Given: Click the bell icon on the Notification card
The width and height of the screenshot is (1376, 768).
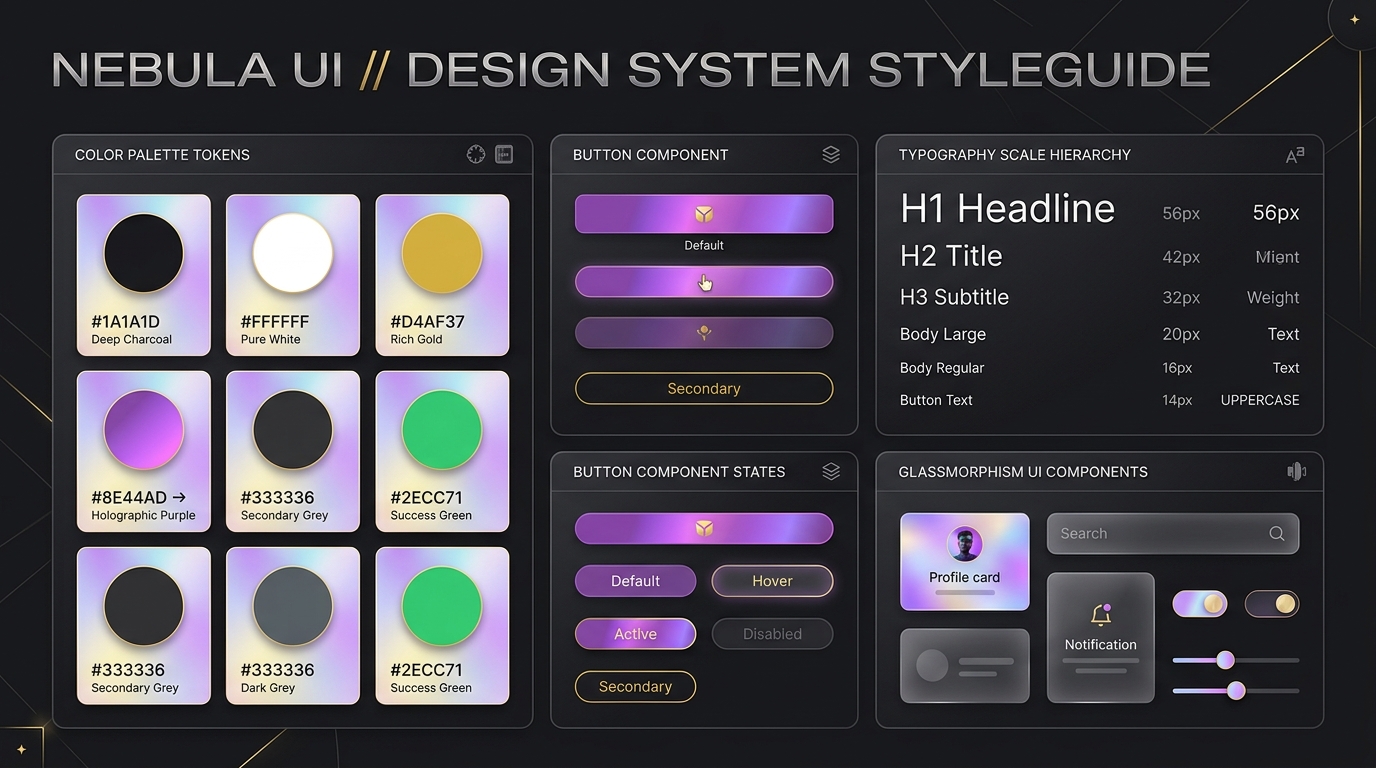Looking at the screenshot, I should 1101,615.
